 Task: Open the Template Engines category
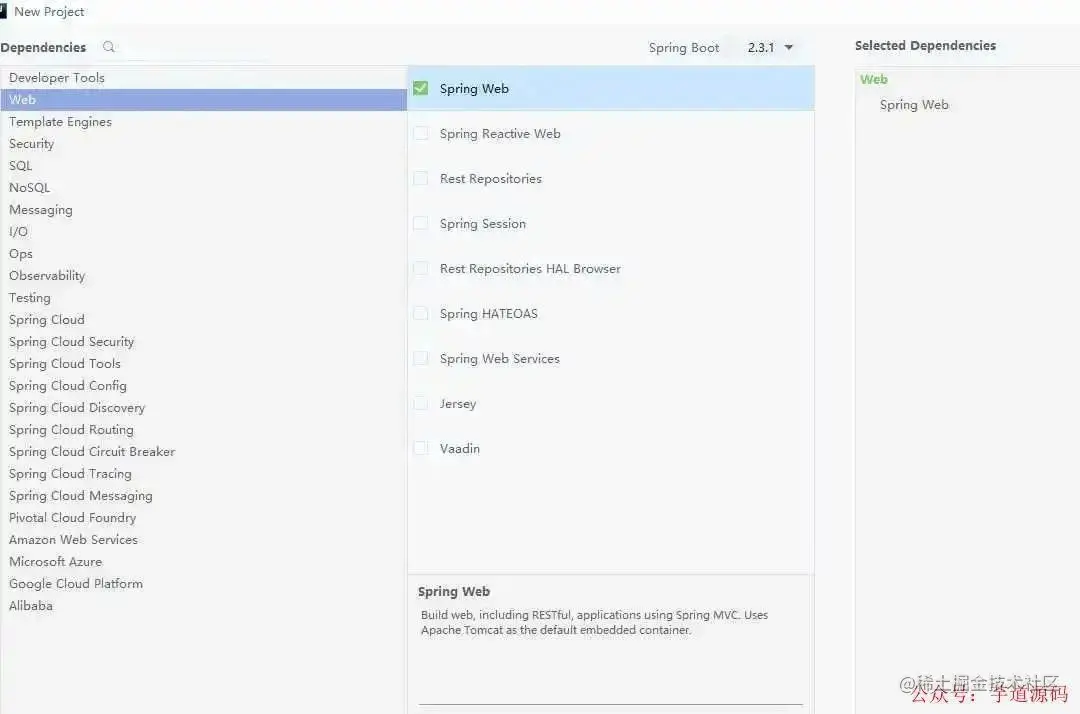[204, 122]
